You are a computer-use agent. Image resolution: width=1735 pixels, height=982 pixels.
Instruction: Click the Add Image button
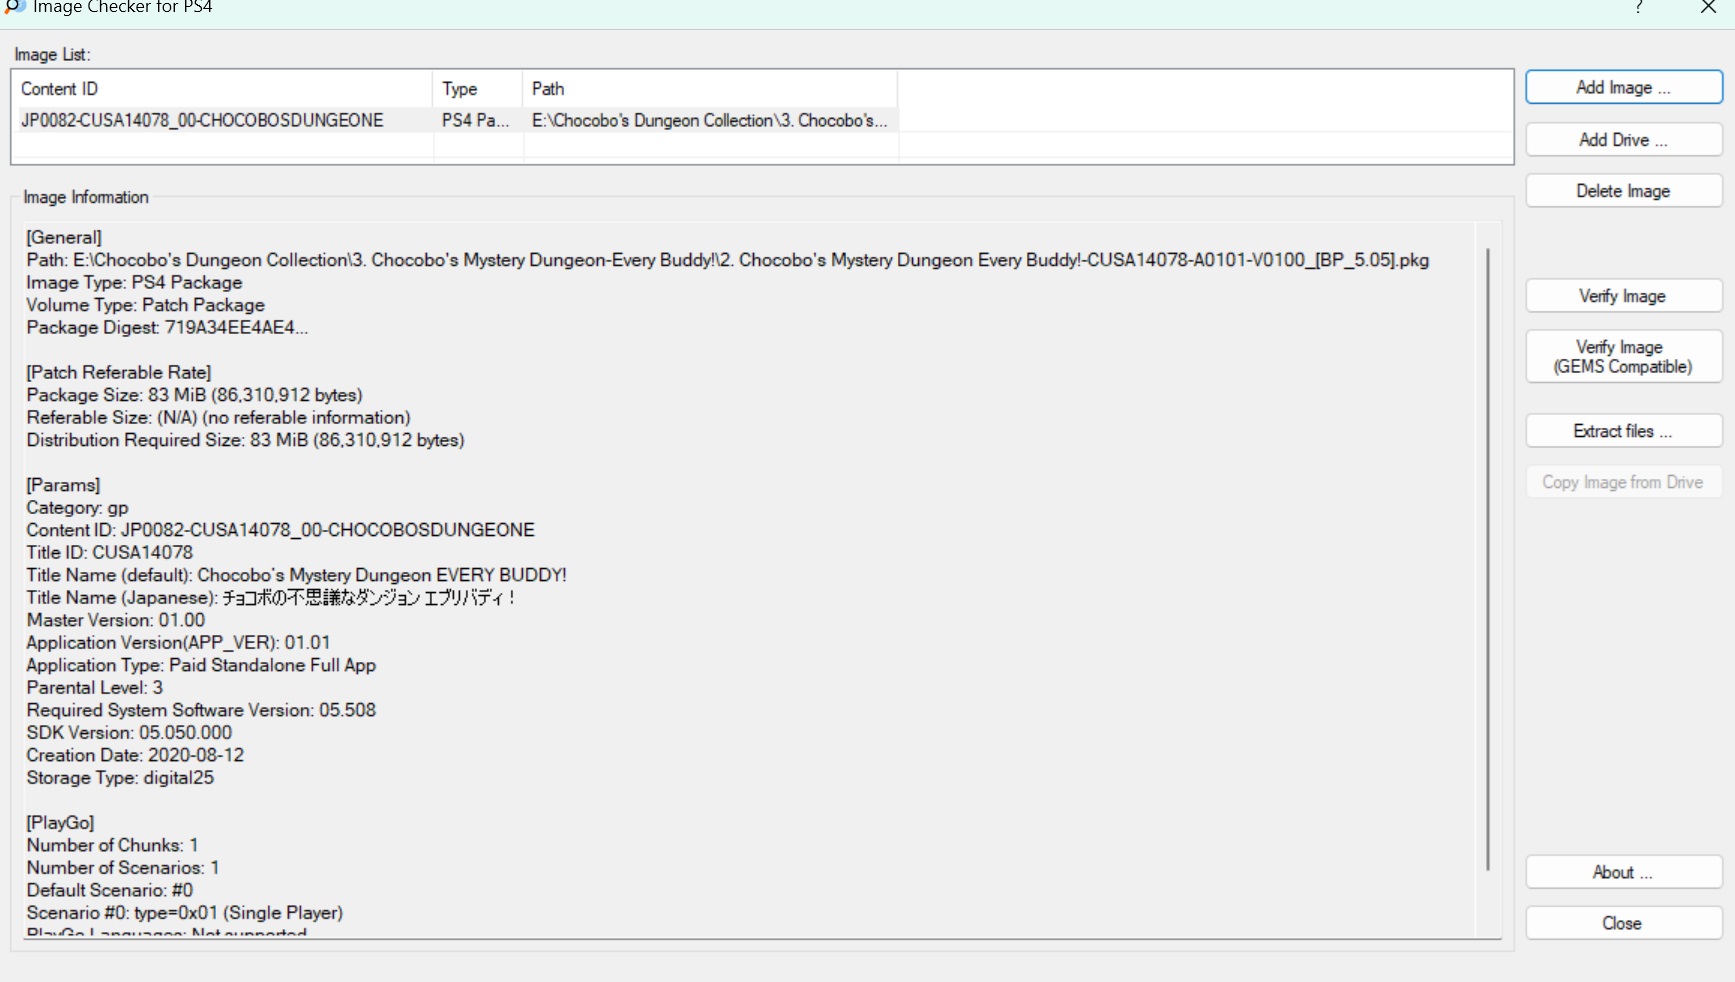1623,88
